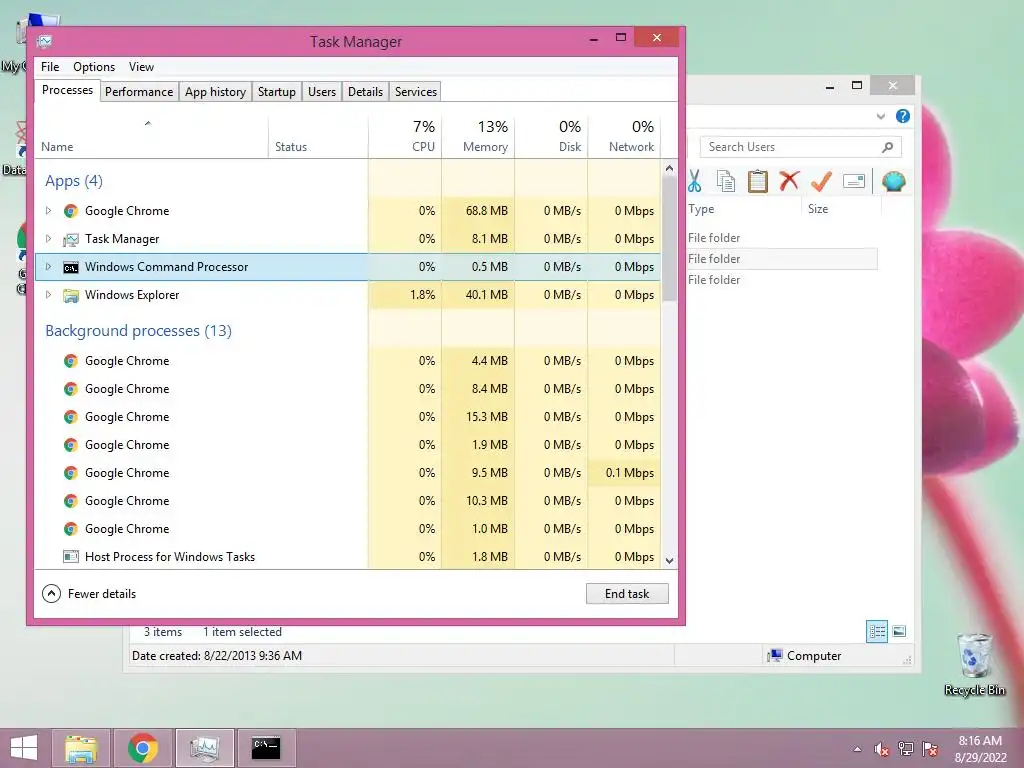This screenshot has width=1024, height=768.
Task: Click the Action Center flag tray icon
Action: [930, 749]
